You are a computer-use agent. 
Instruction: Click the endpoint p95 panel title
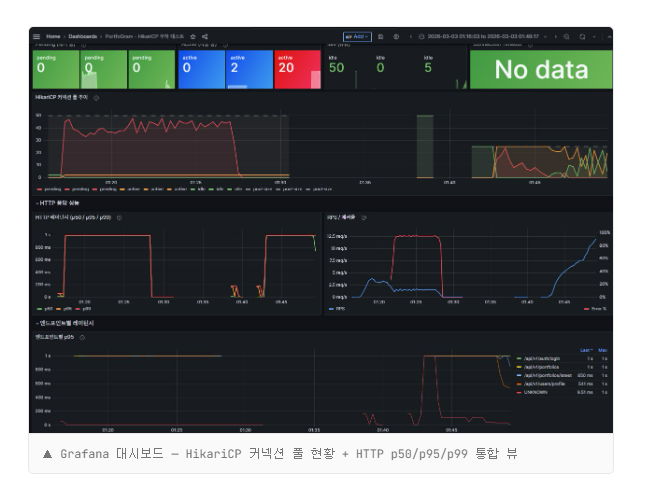click(x=55, y=337)
